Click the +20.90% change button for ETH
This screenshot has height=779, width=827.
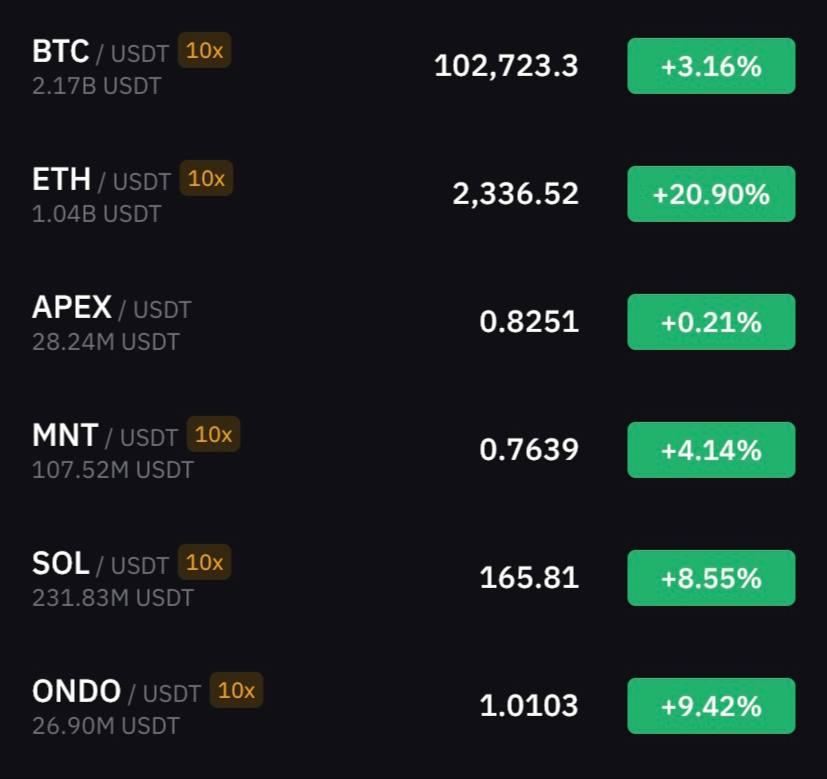pyautogui.click(x=711, y=194)
